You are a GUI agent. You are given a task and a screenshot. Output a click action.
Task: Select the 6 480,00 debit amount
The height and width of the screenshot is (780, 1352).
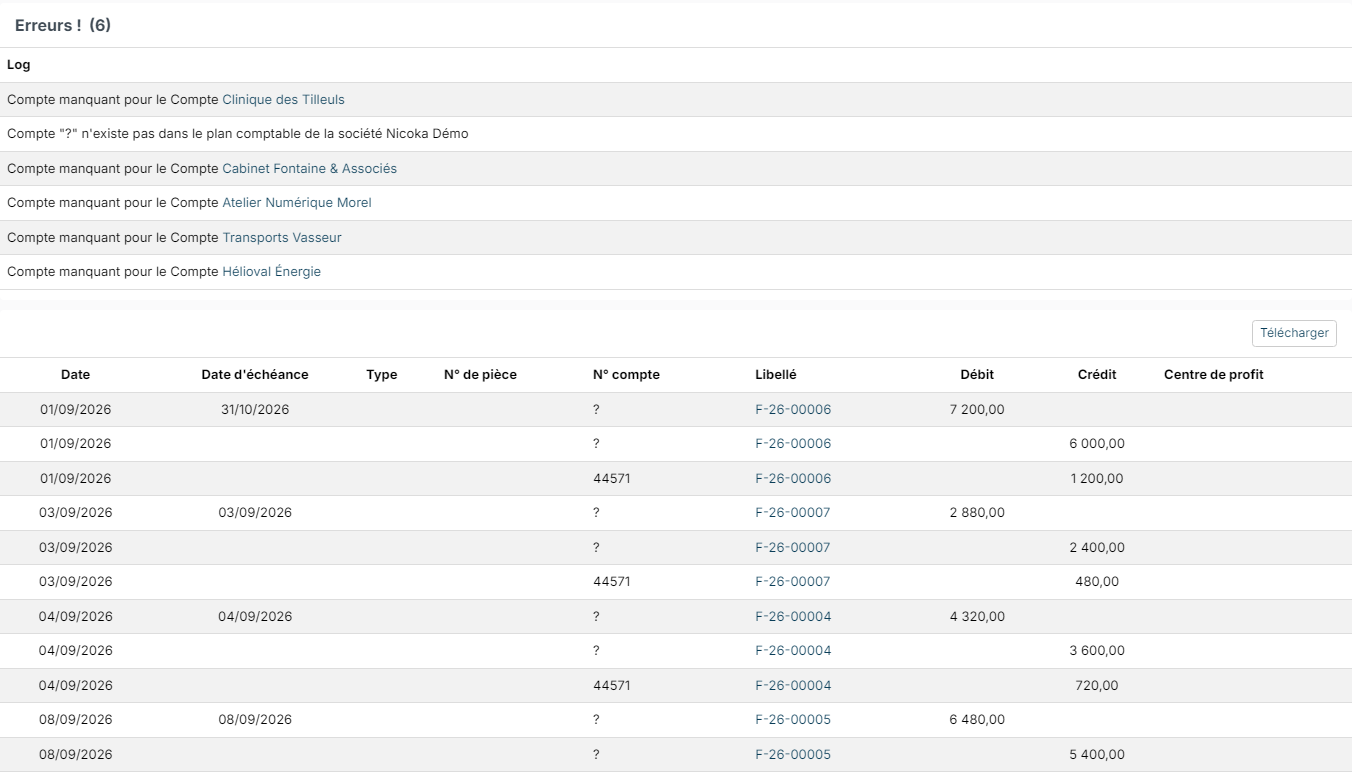tap(977, 719)
